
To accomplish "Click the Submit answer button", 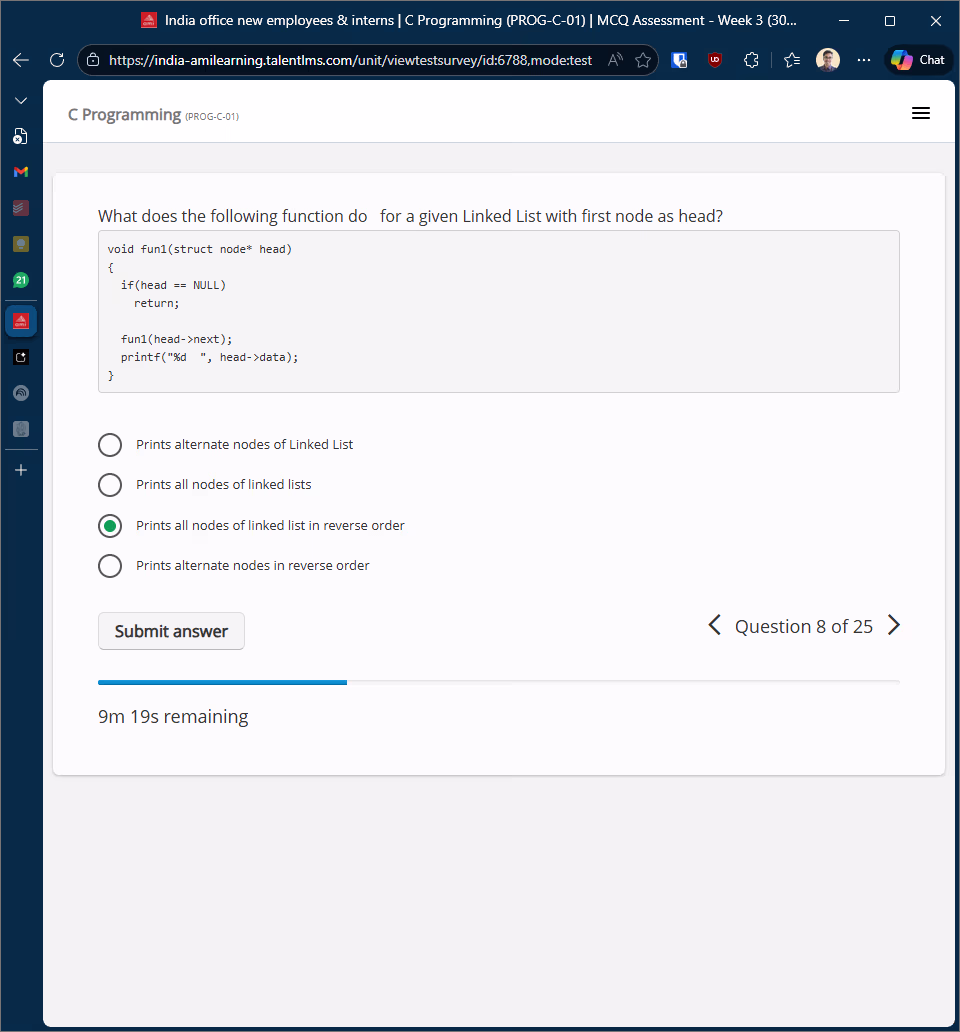I will [x=171, y=631].
